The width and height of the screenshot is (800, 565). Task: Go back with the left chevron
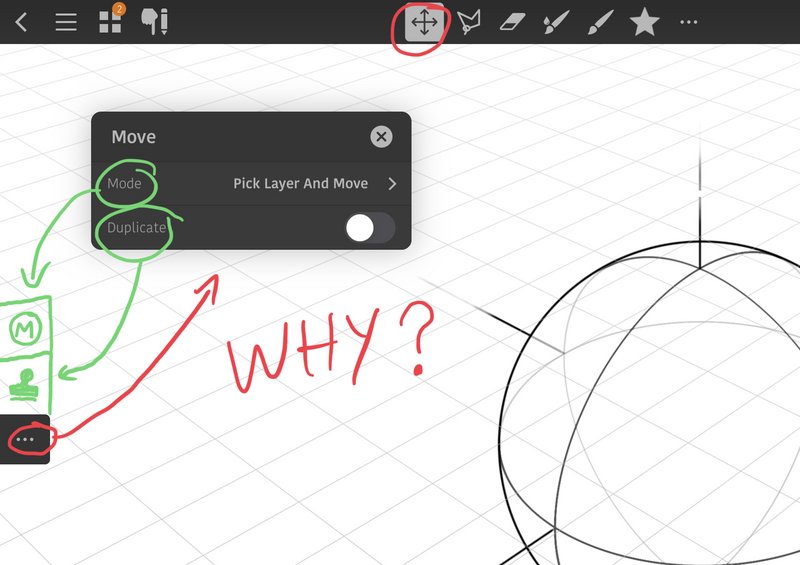(x=21, y=22)
